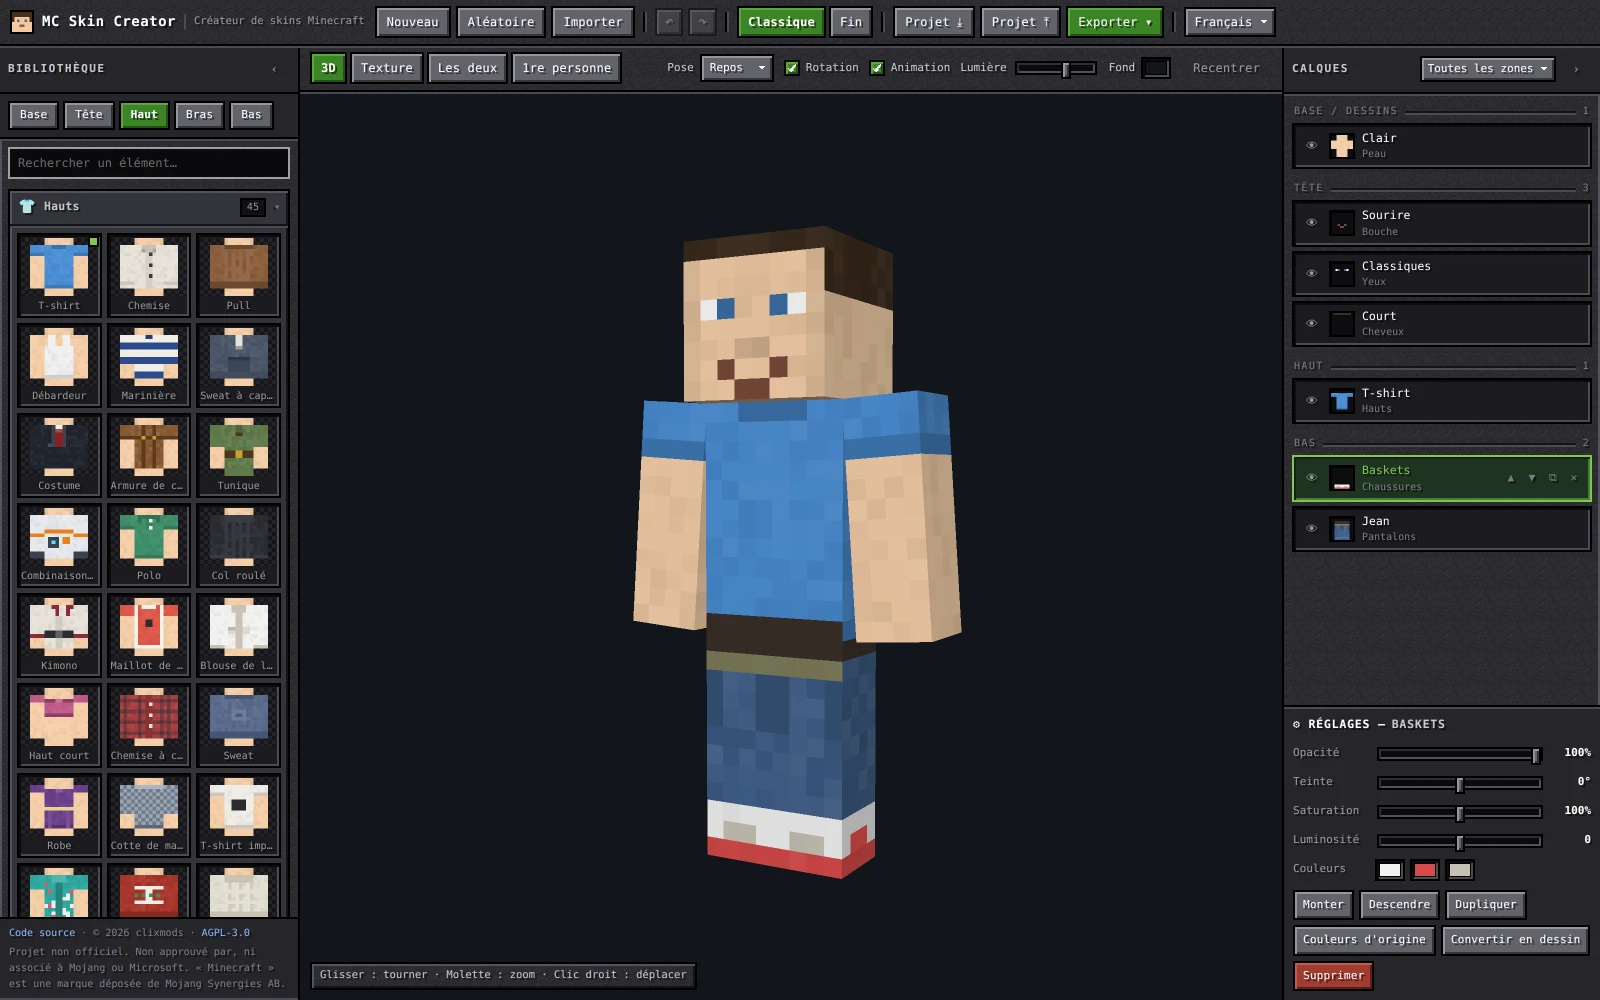This screenshot has width=1600, height=1000.
Task: Click the redo arrow button
Action: point(703,22)
